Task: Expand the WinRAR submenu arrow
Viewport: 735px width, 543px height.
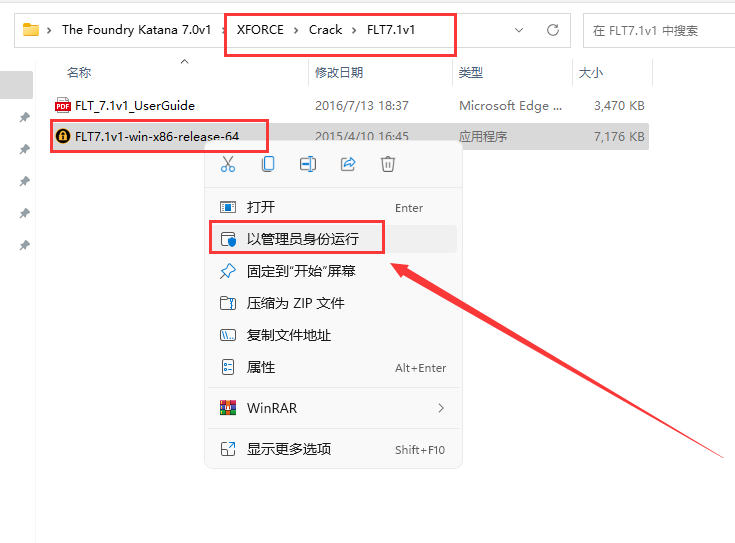Action: [441, 408]
